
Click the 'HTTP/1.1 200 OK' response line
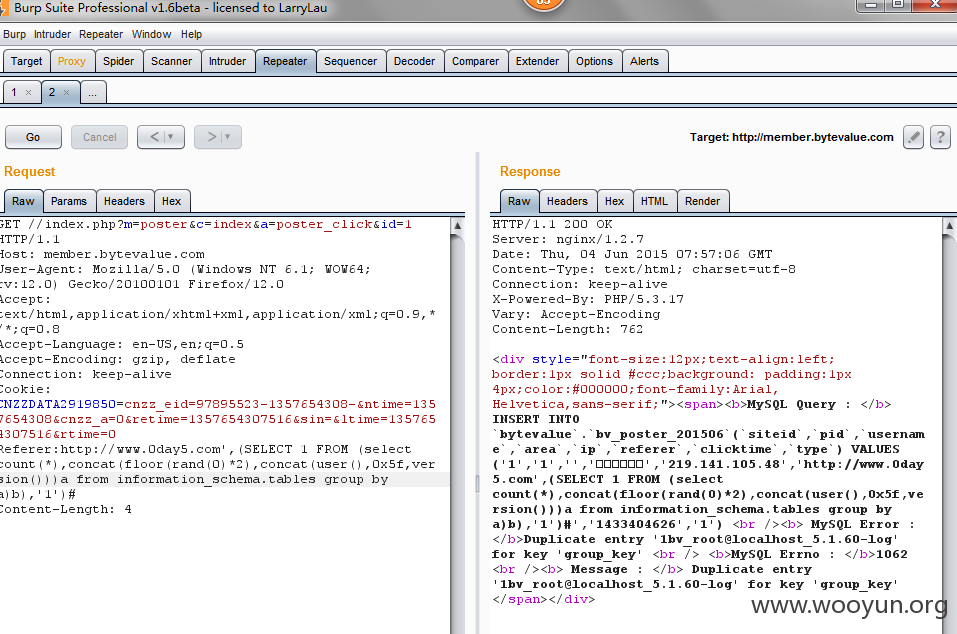[x=552, y=225]
